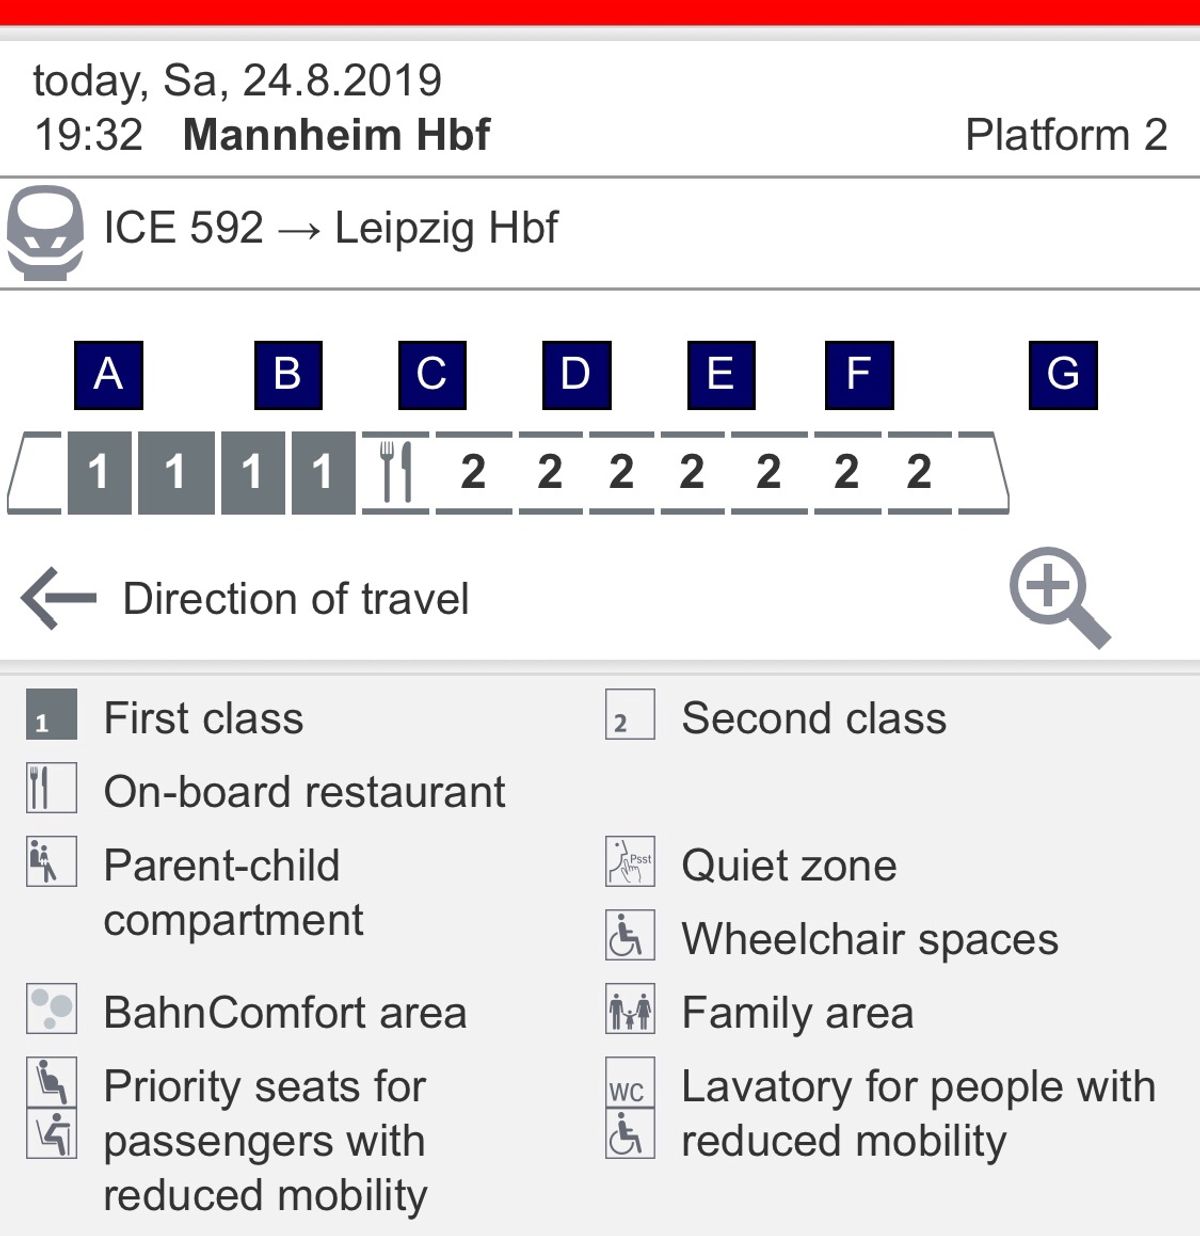Click the ICE 592 Leipzig Hbf row
The image size is (1200, 1236).
(x=330, y=229)
